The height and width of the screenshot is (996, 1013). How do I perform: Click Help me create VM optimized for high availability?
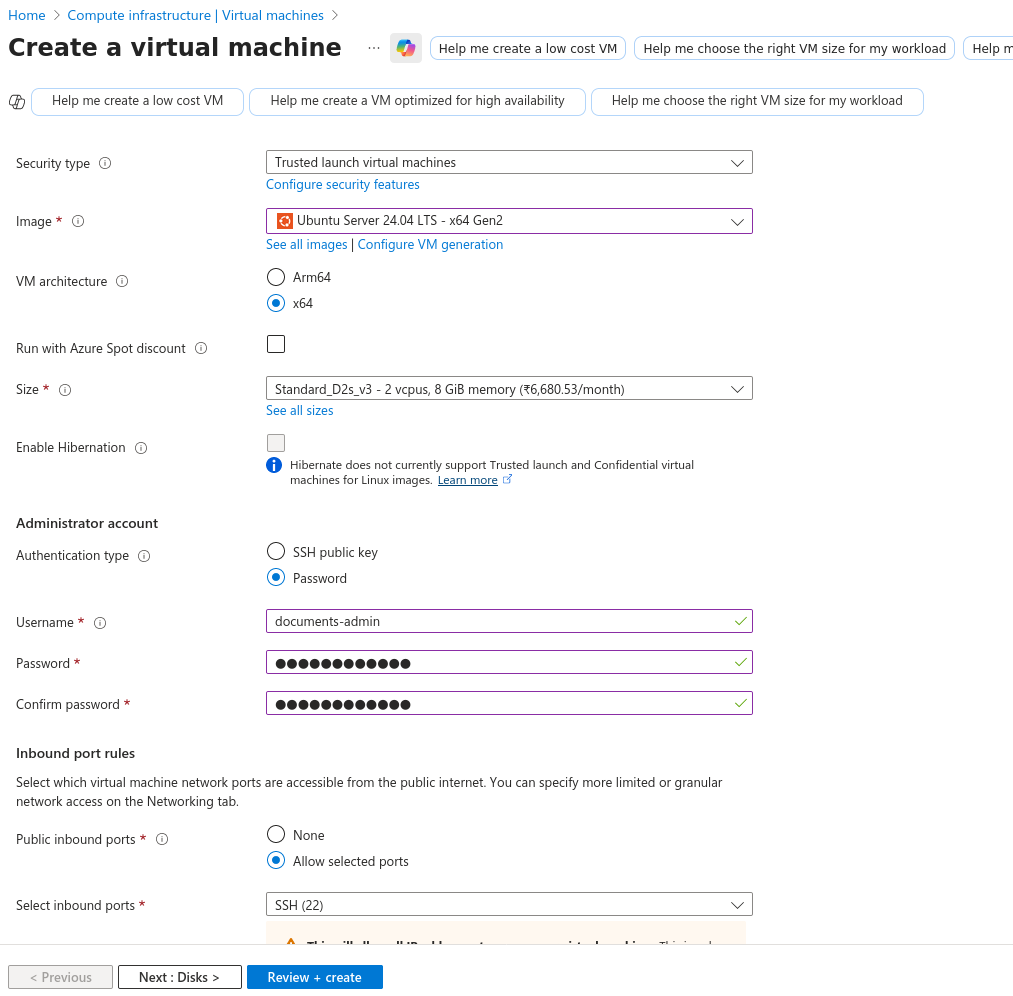click(x=417, y=101)
